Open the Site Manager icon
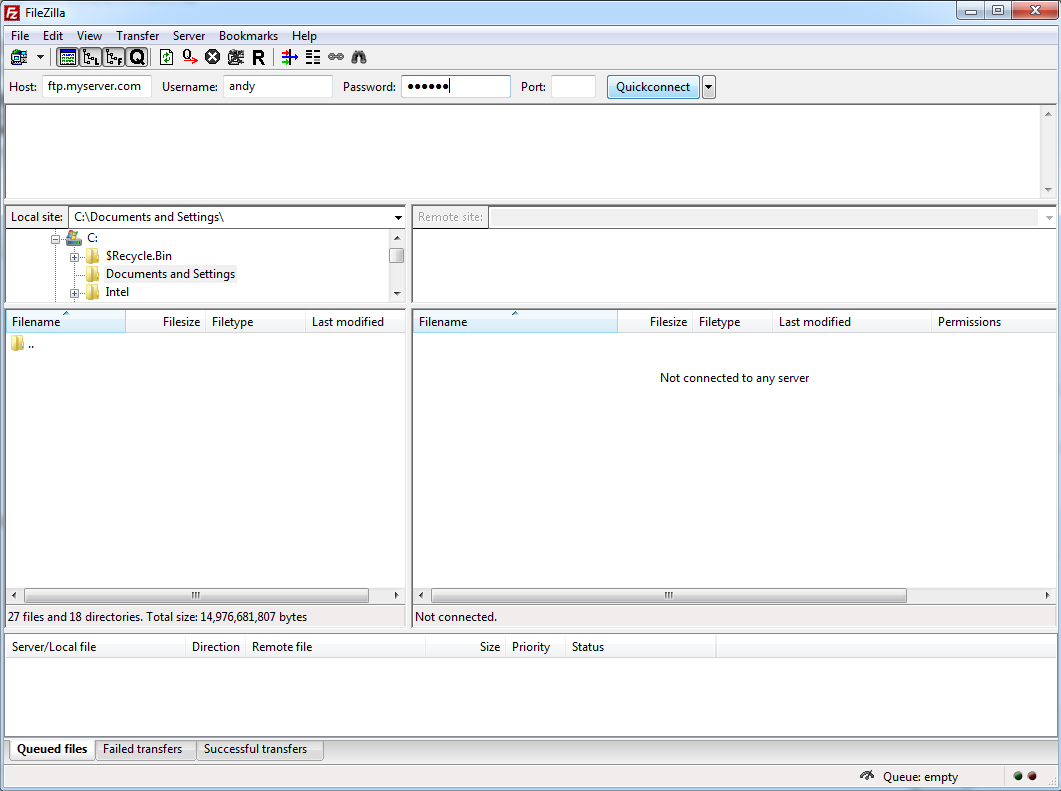Image resolution: width=1061 pixels, height=791 pixels. click(19, 57)
